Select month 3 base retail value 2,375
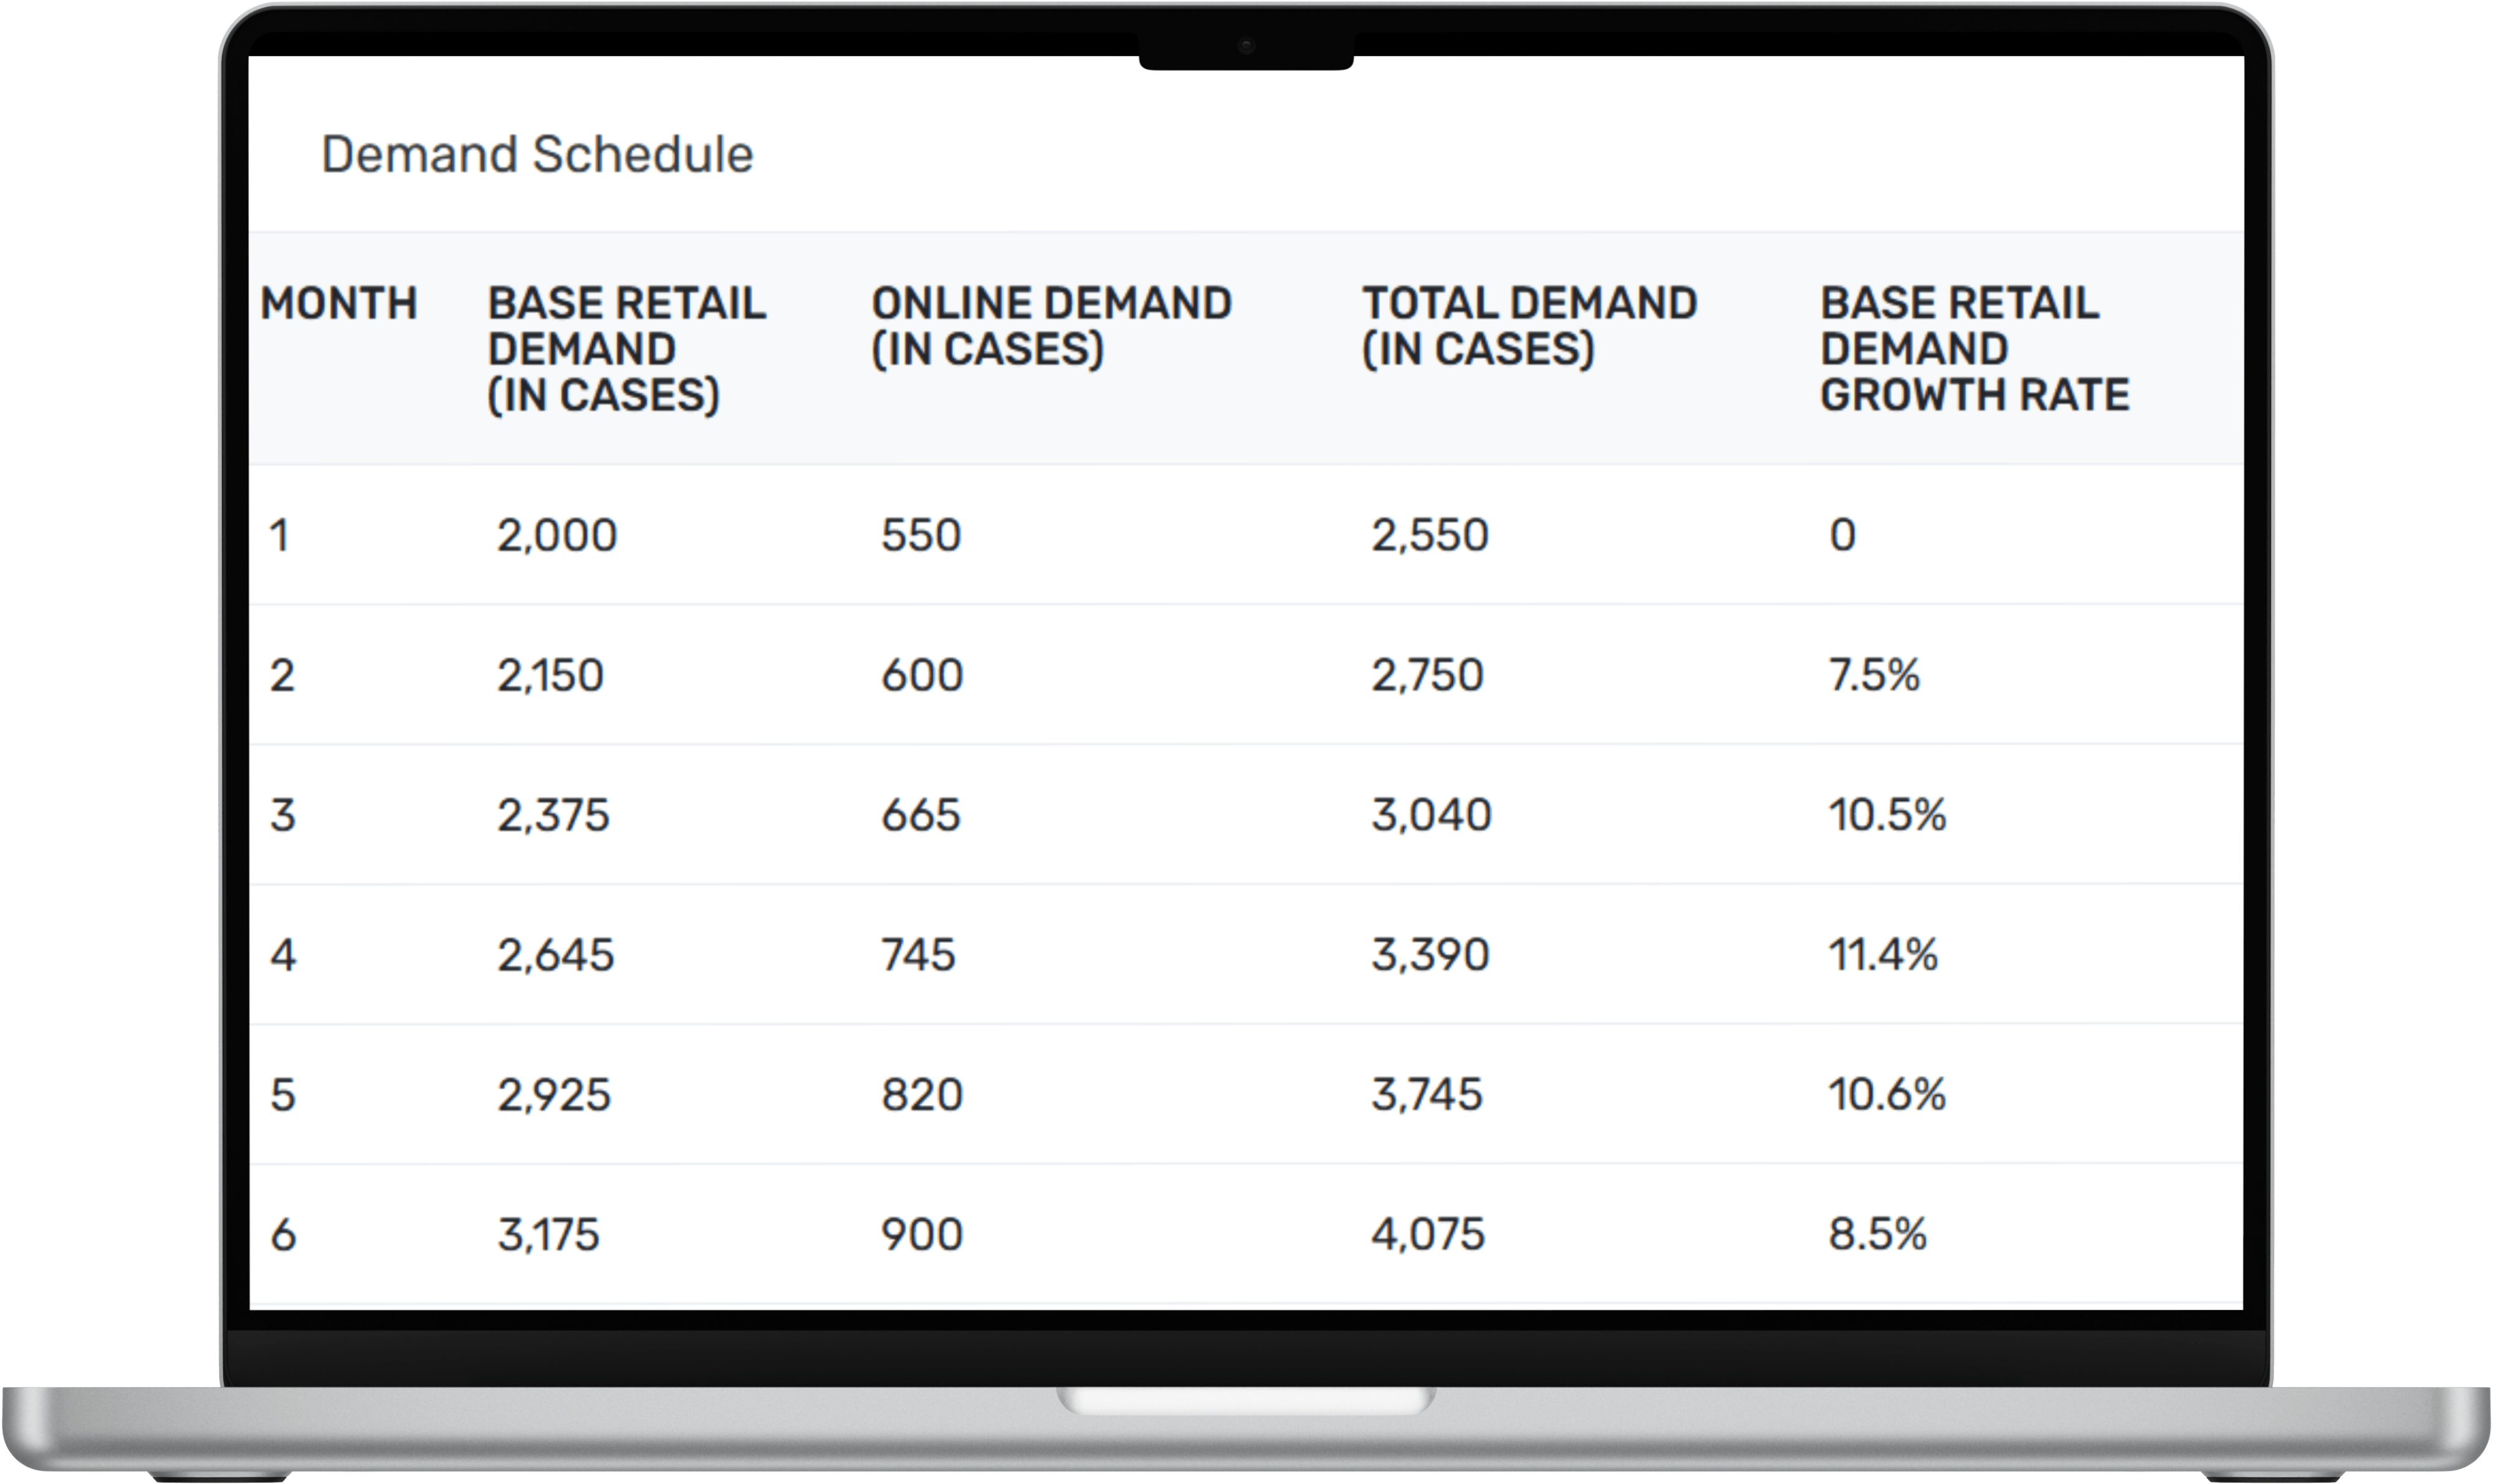Screen dimensions: 2493x1484 [553, 815]
